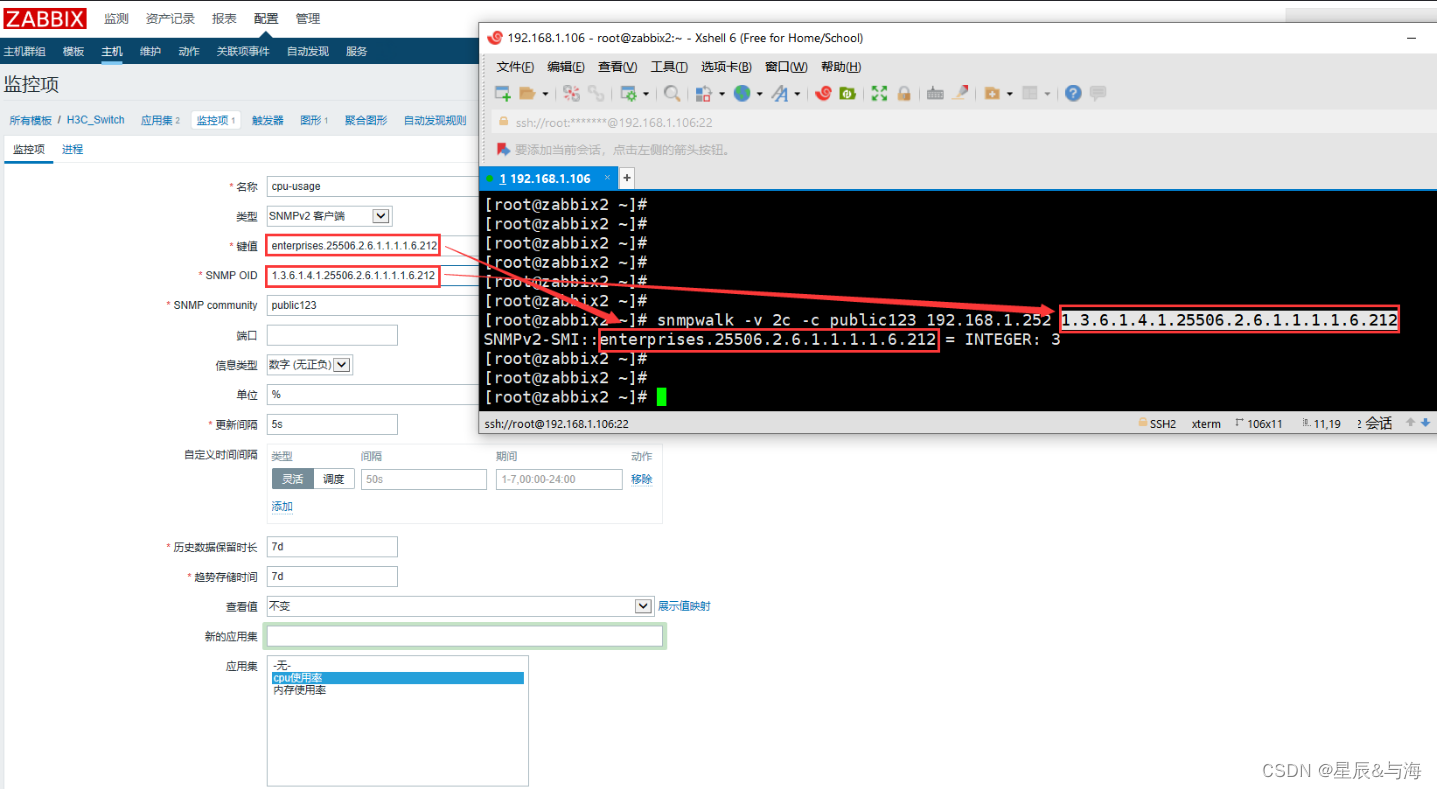Toggle full screen icon in Xshell toolbar
The width and height of the screenshot is (1437, 789).
(x=879, y=93)
